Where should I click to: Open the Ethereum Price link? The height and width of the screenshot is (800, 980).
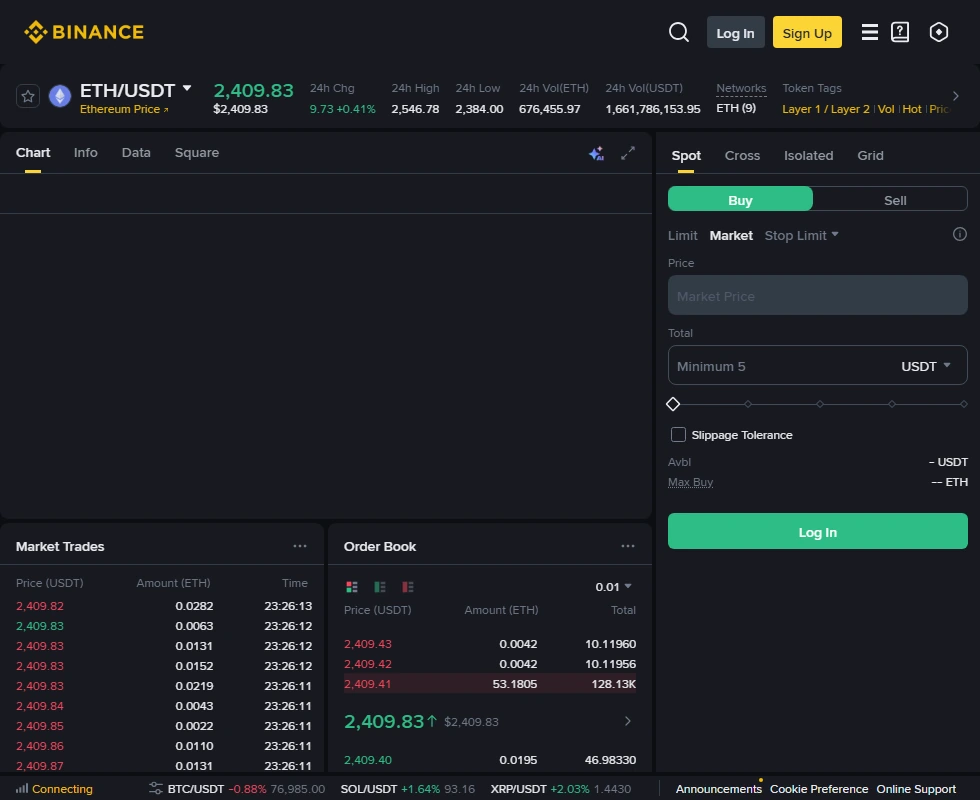click(124, 109)
